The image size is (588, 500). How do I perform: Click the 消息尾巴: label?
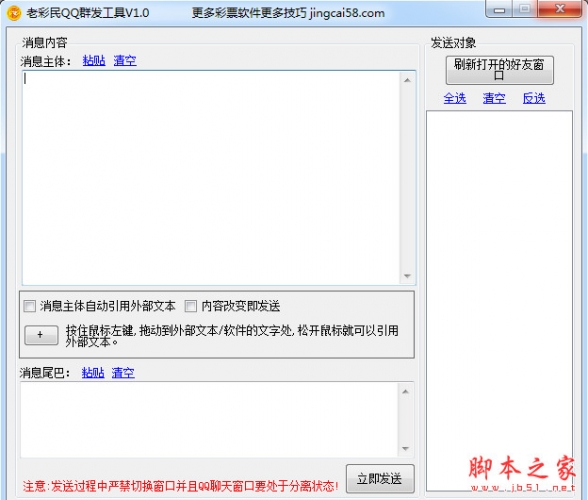pos(45,373)
